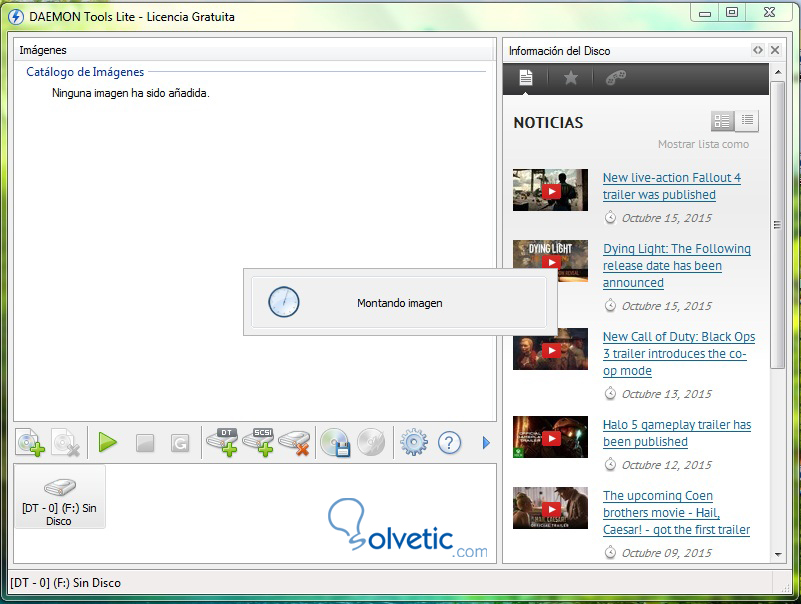Viewport: 801px width, 604px height.
Task: Open the New Call of Duty: Black Ops 3 link
Action: pos(679,354)
